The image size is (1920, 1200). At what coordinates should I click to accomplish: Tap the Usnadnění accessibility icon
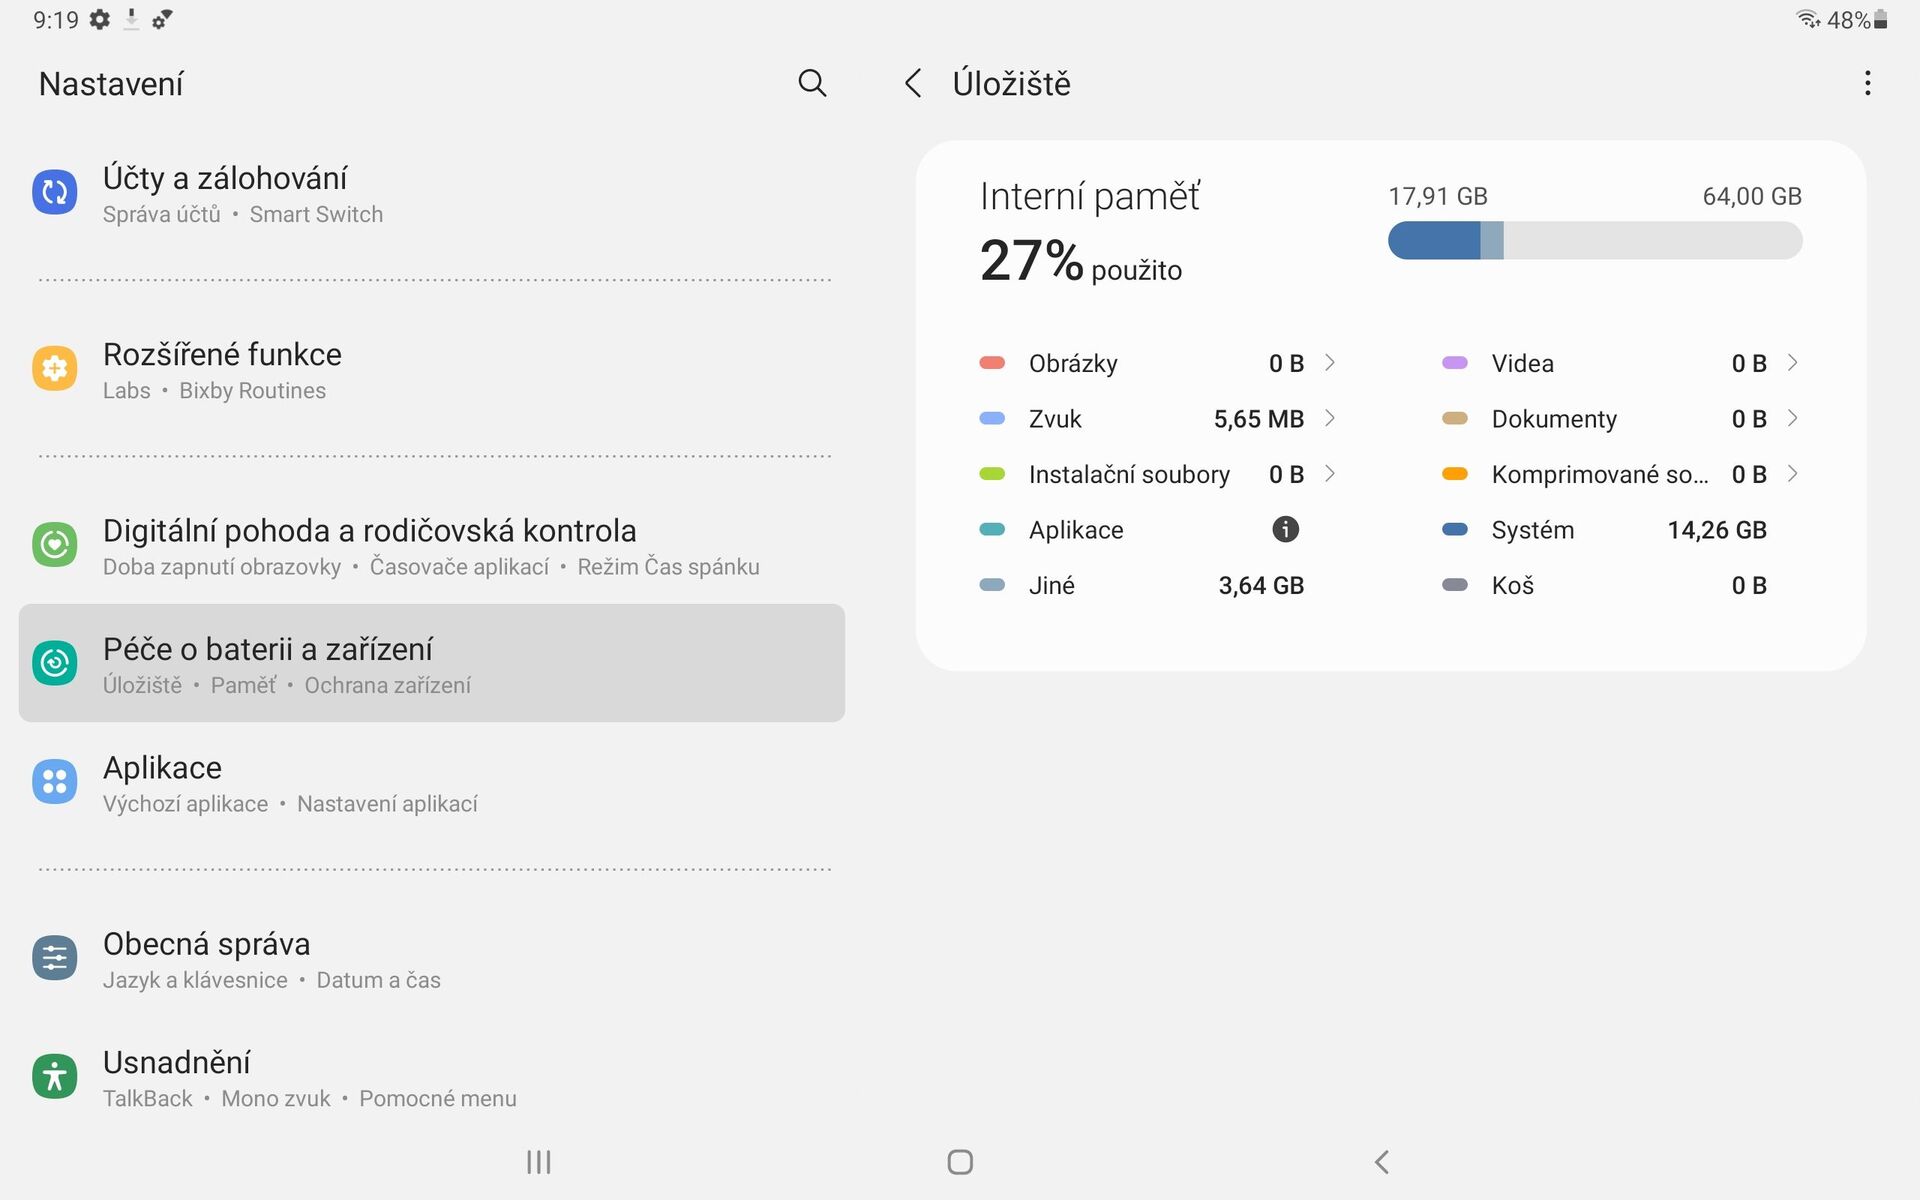pos(55,1077)
